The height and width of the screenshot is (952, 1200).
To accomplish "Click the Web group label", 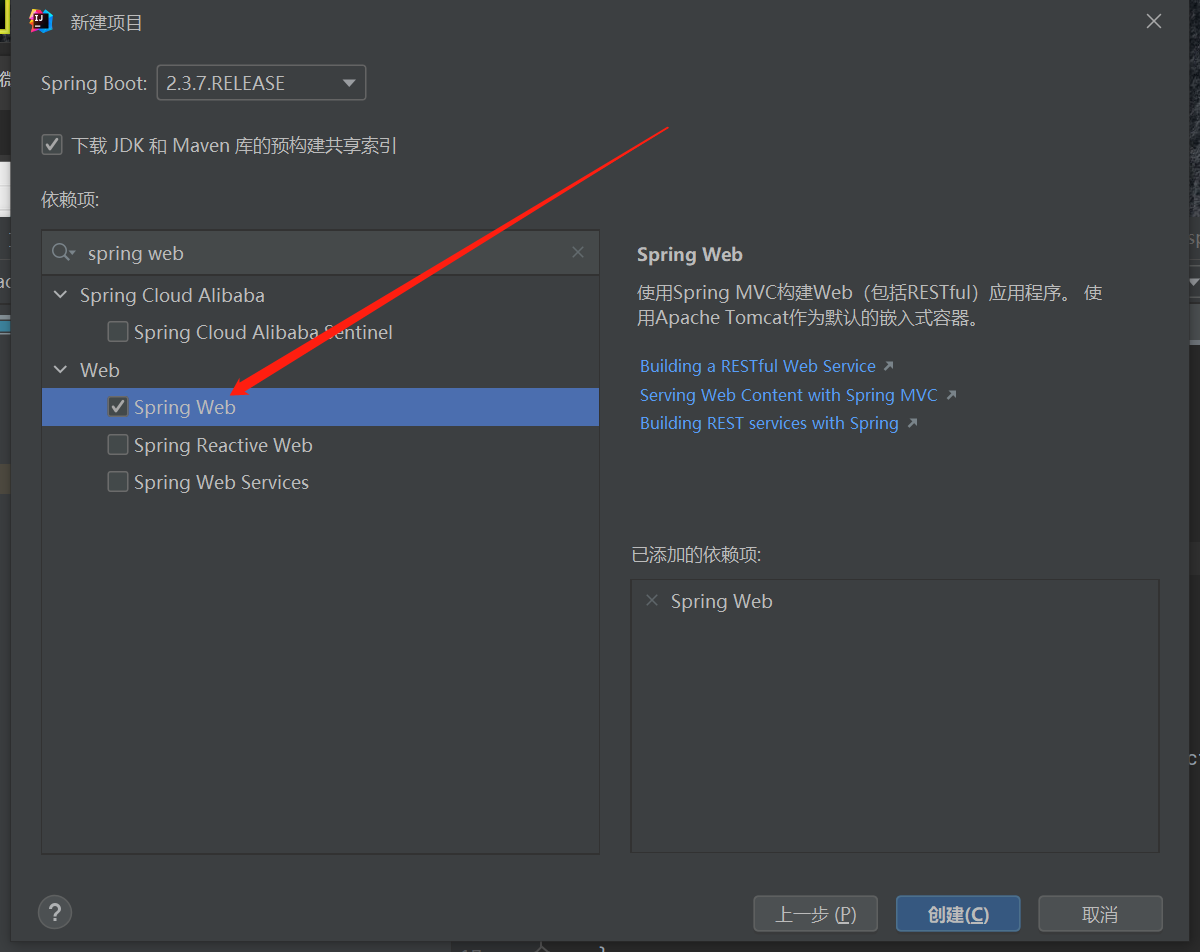I will [x=100, y=370].
